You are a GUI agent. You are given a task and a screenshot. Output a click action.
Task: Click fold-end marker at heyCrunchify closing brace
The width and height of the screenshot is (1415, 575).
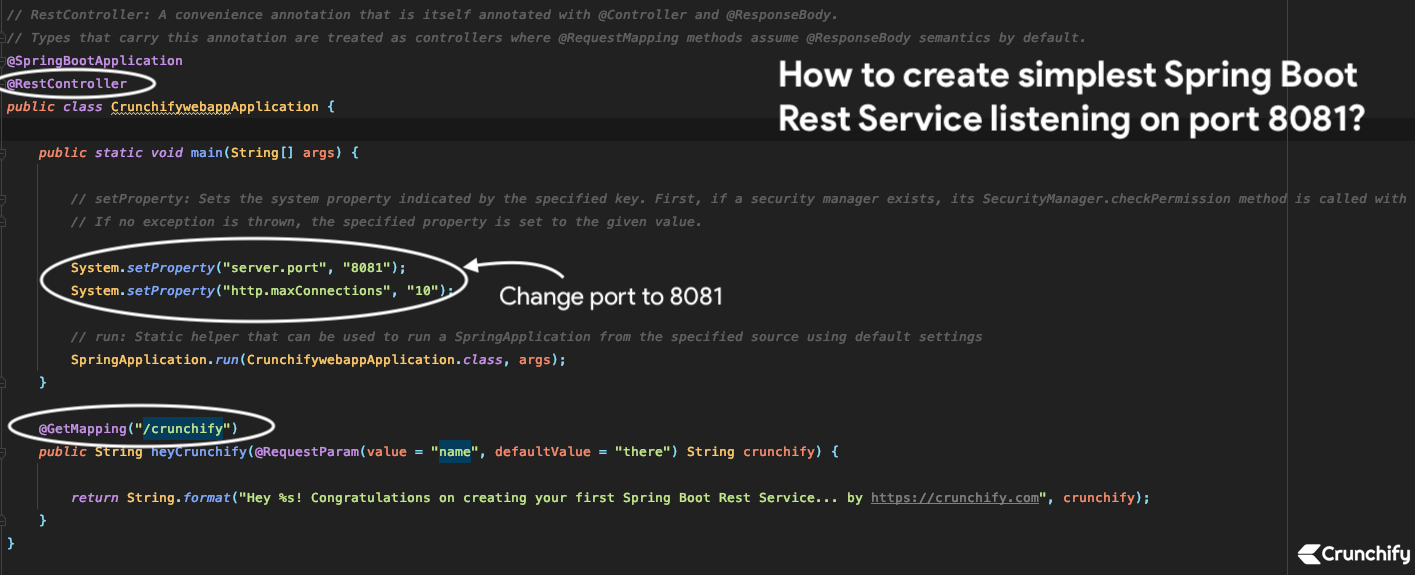tap(5, 520)
